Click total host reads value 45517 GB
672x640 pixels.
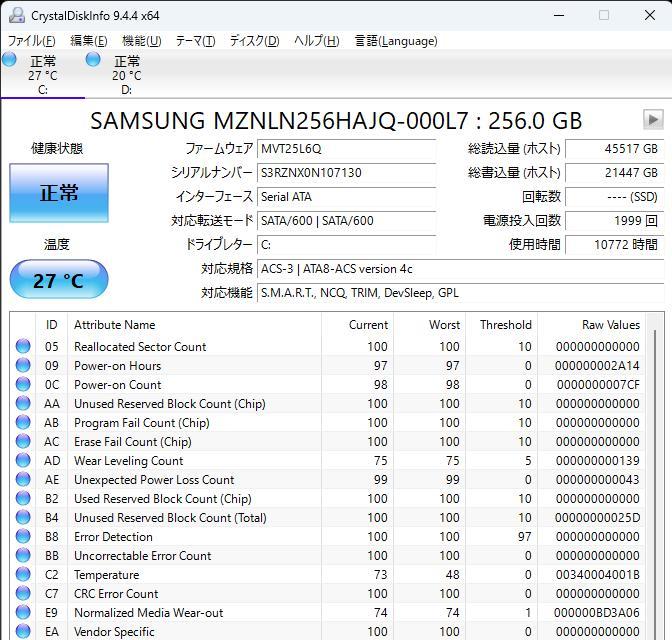(614, 149)
